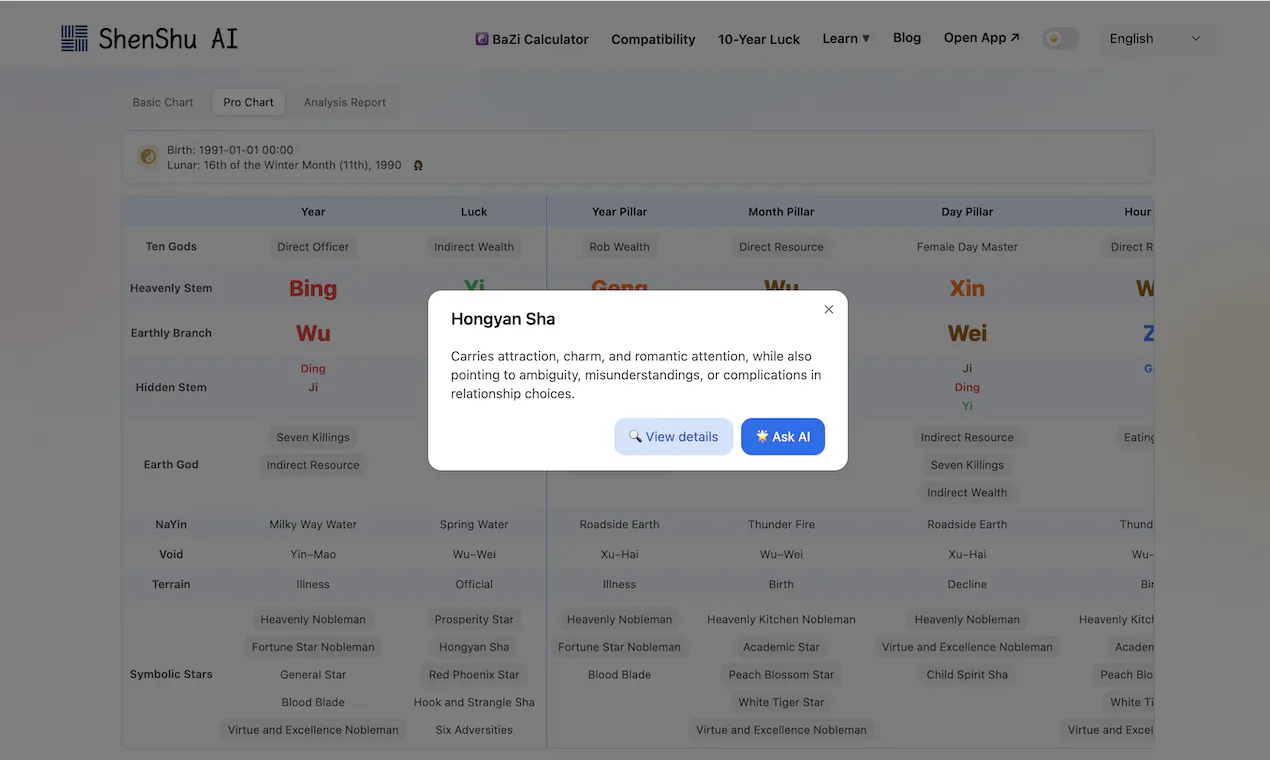Click the Thunder Fire NaYin under Month Pillar
This screenshot has width=1270, height=760.
point(781,524)
